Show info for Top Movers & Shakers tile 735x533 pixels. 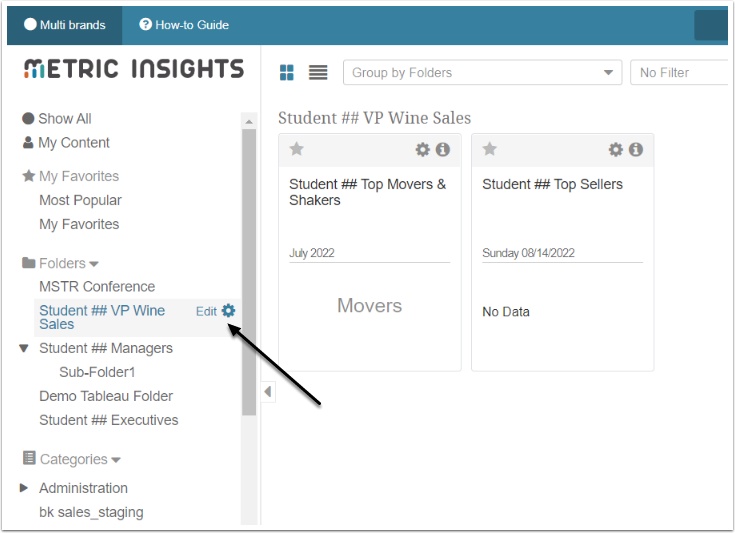coord(442,150)
